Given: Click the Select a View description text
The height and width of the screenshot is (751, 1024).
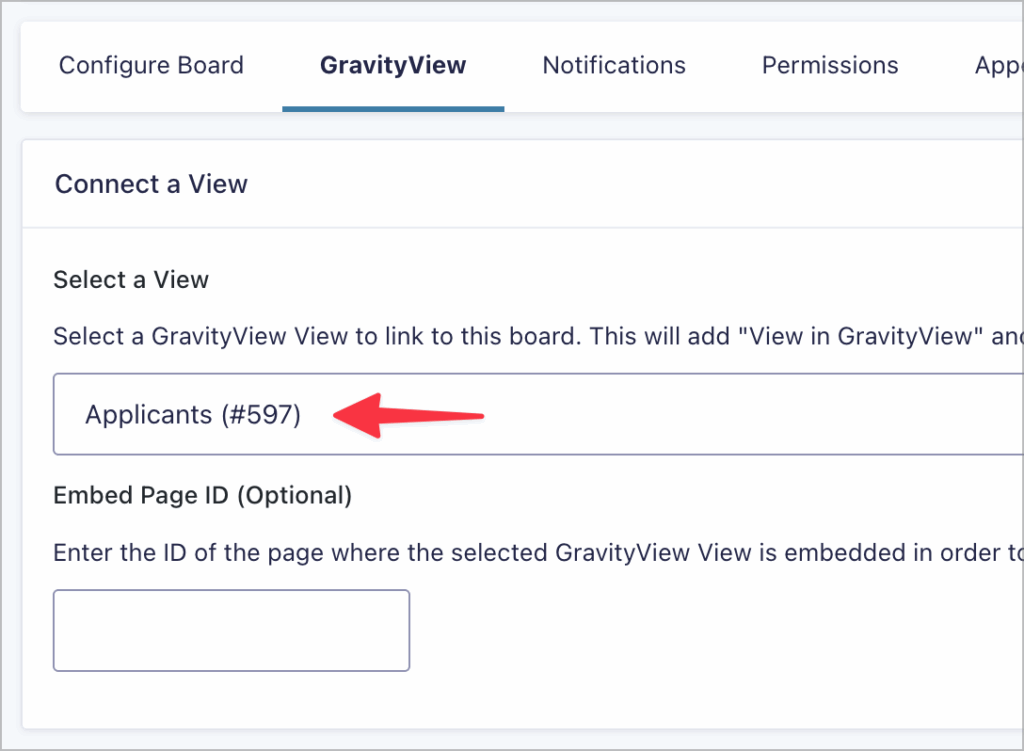Looking at the screenshot, I should [500, 336].
